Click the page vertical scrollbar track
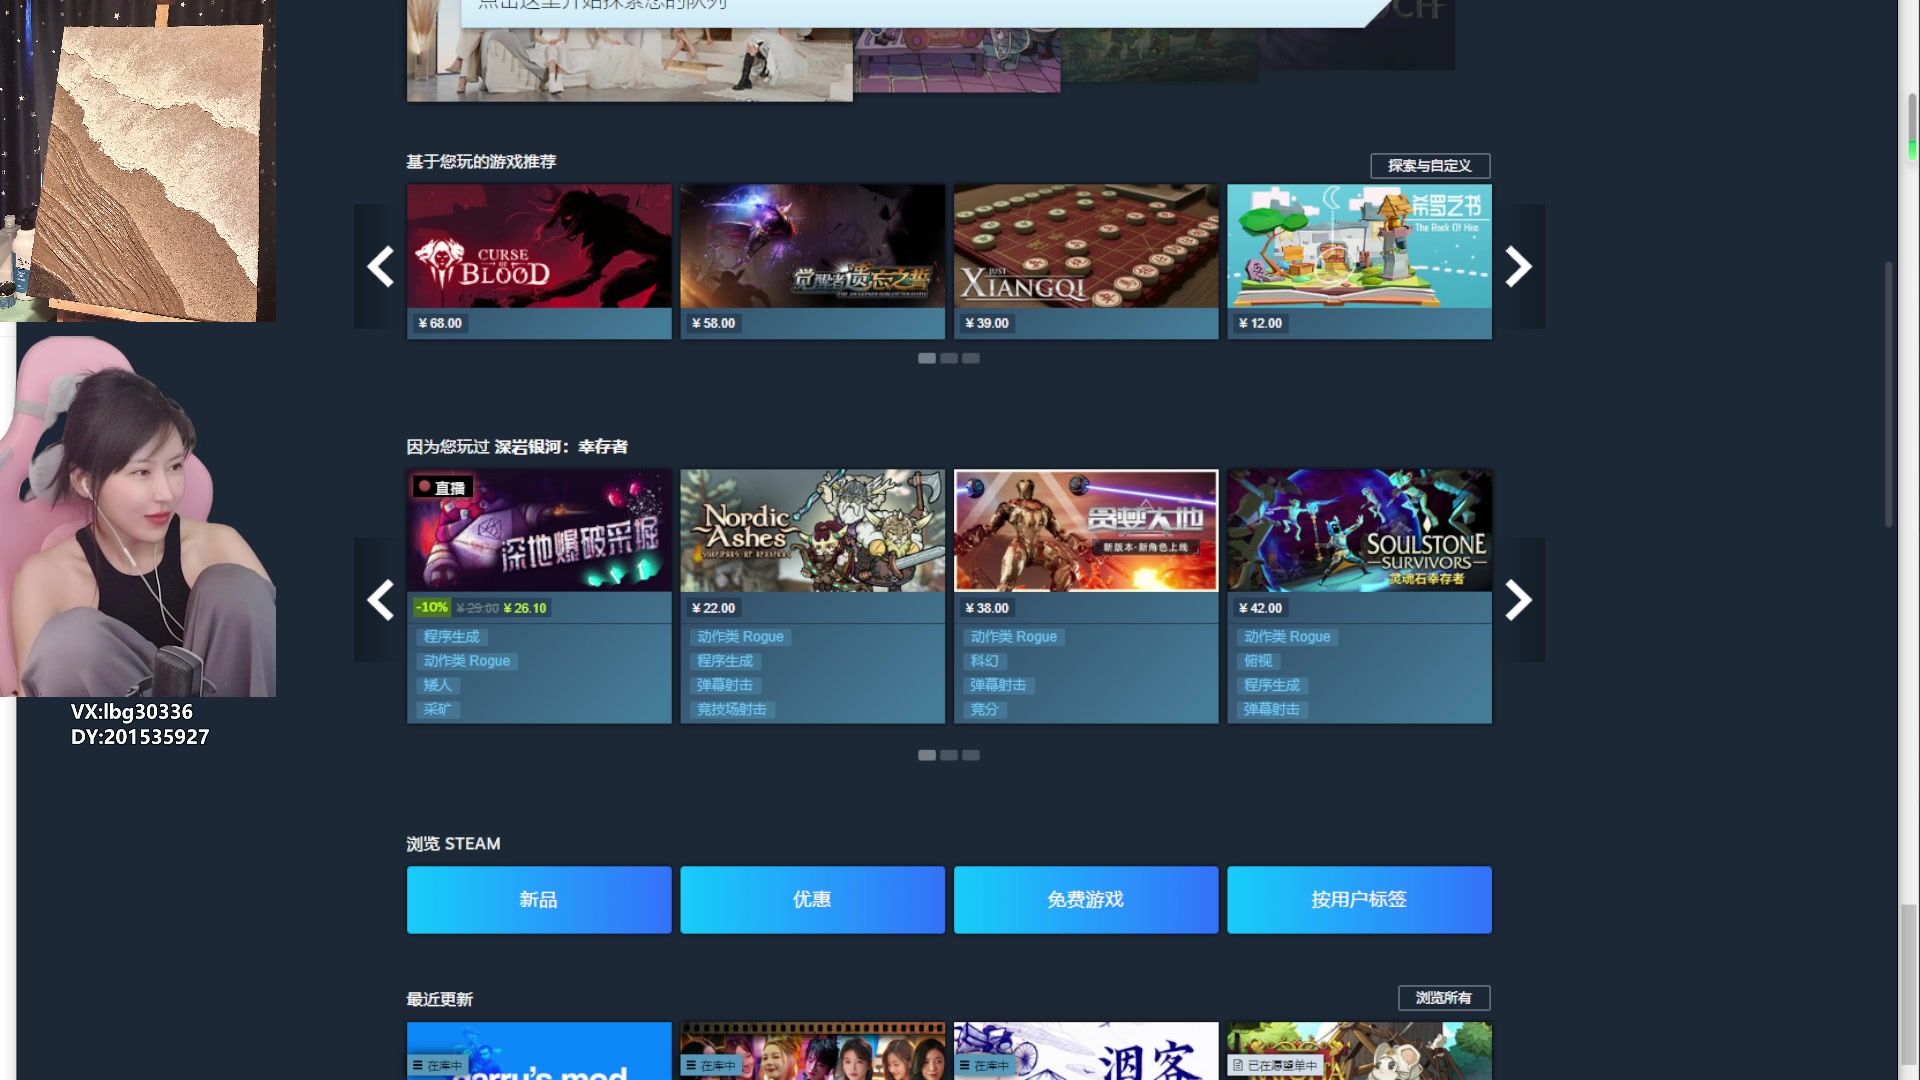This screenshot has height=1080, width=1920. (1910, 600)
